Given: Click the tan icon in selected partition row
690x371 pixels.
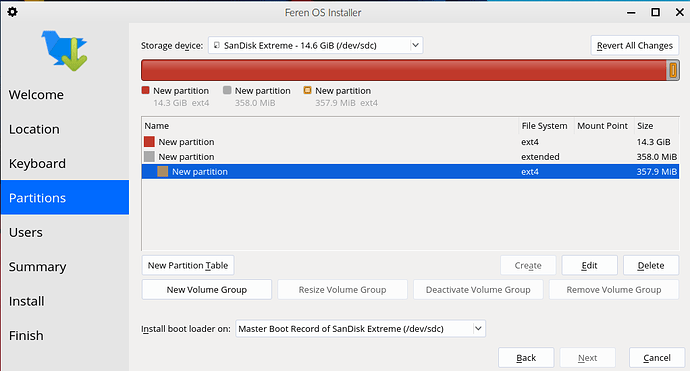Looking at the screenshot, I should tap(163, 172).
